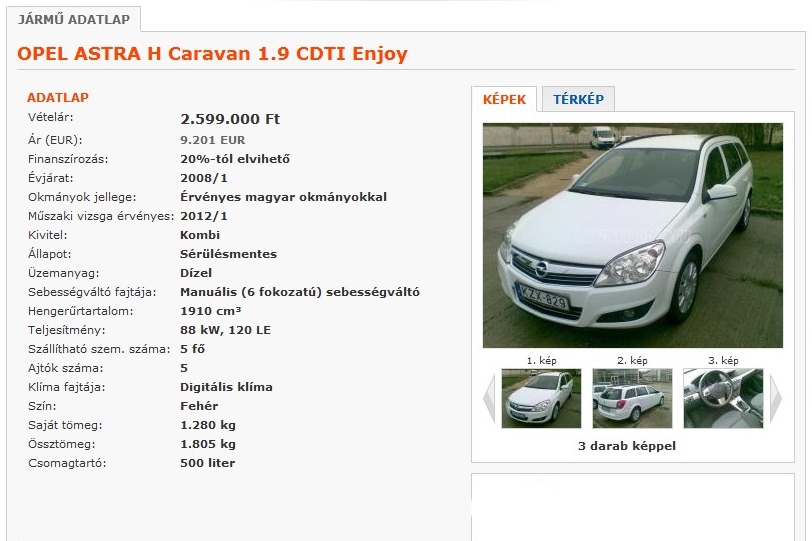The height and width of the screenshot is (541, 812).
Task: Switch to the TÉRKÉP tab
Action: pyautogui.click(x=578, y=99)
